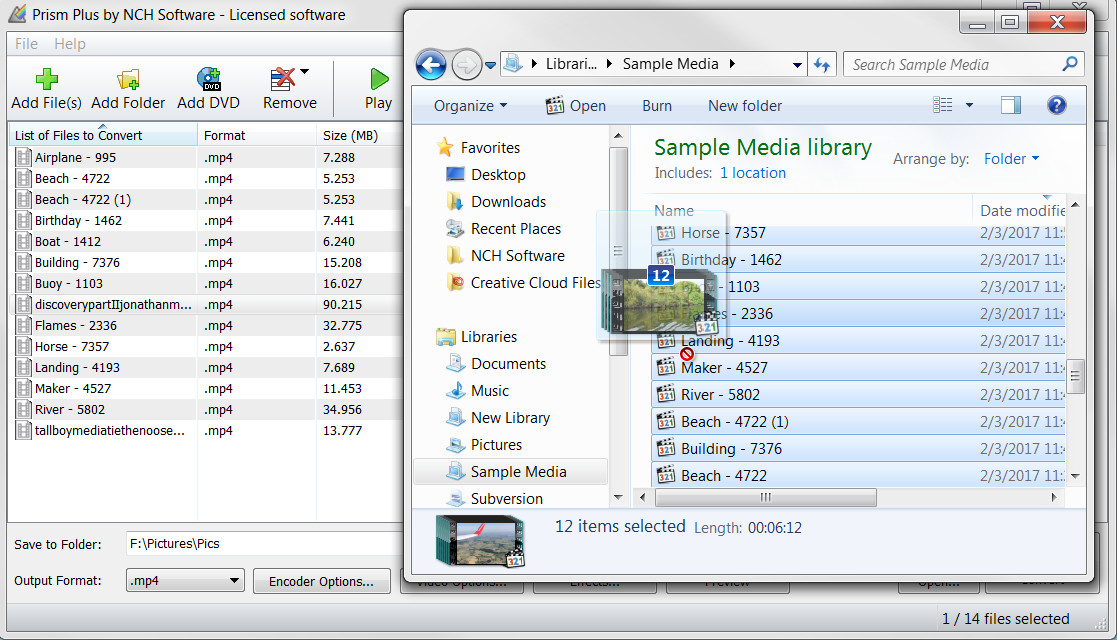Open the File menu in Prism Plus
The image size is (1117, 640).
click(x=25, y=43)
